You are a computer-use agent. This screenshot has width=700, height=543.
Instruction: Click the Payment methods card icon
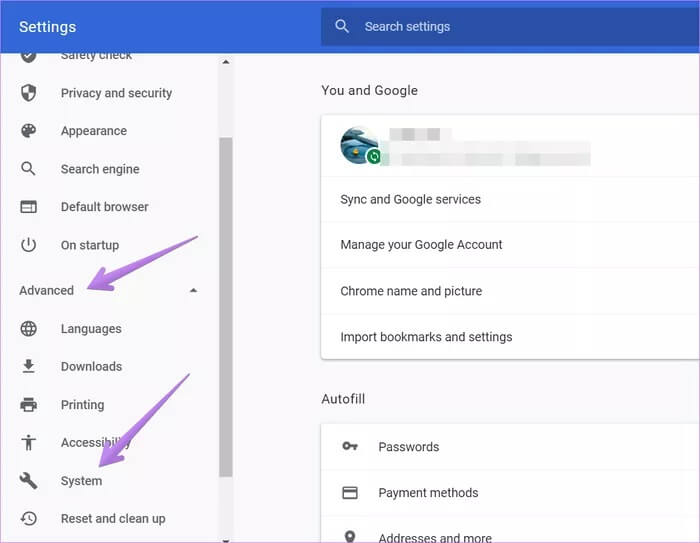click(350, 493)
